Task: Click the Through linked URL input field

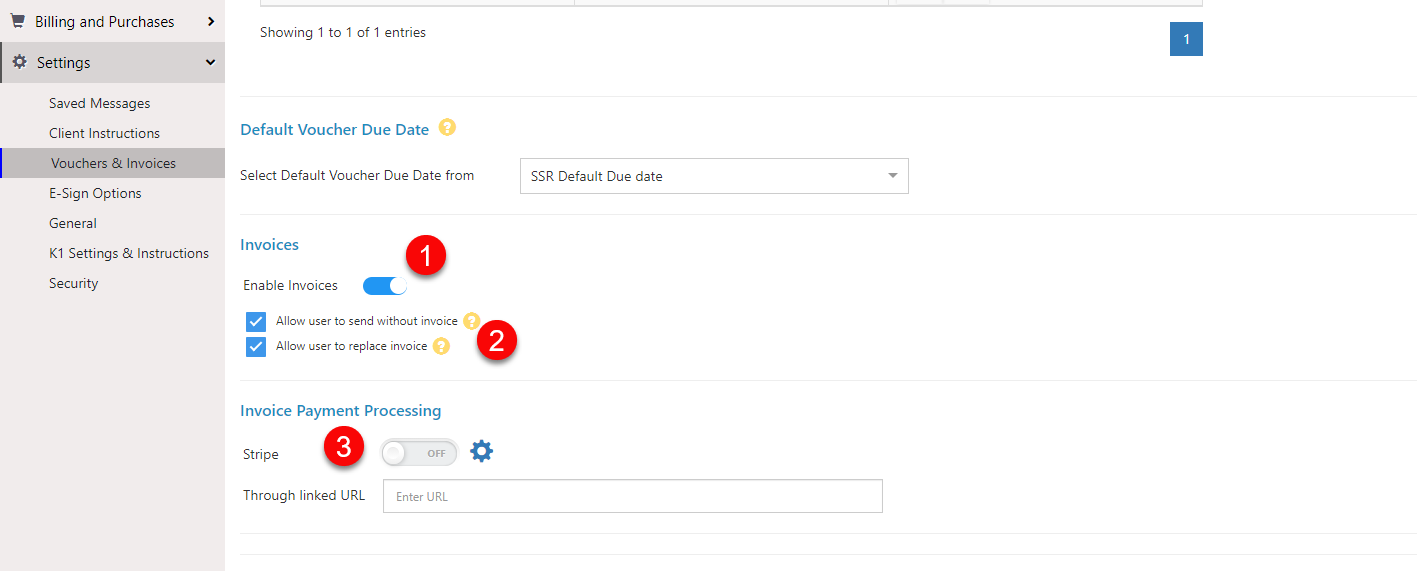Action: pyautogui.click(x=633, y=496)
